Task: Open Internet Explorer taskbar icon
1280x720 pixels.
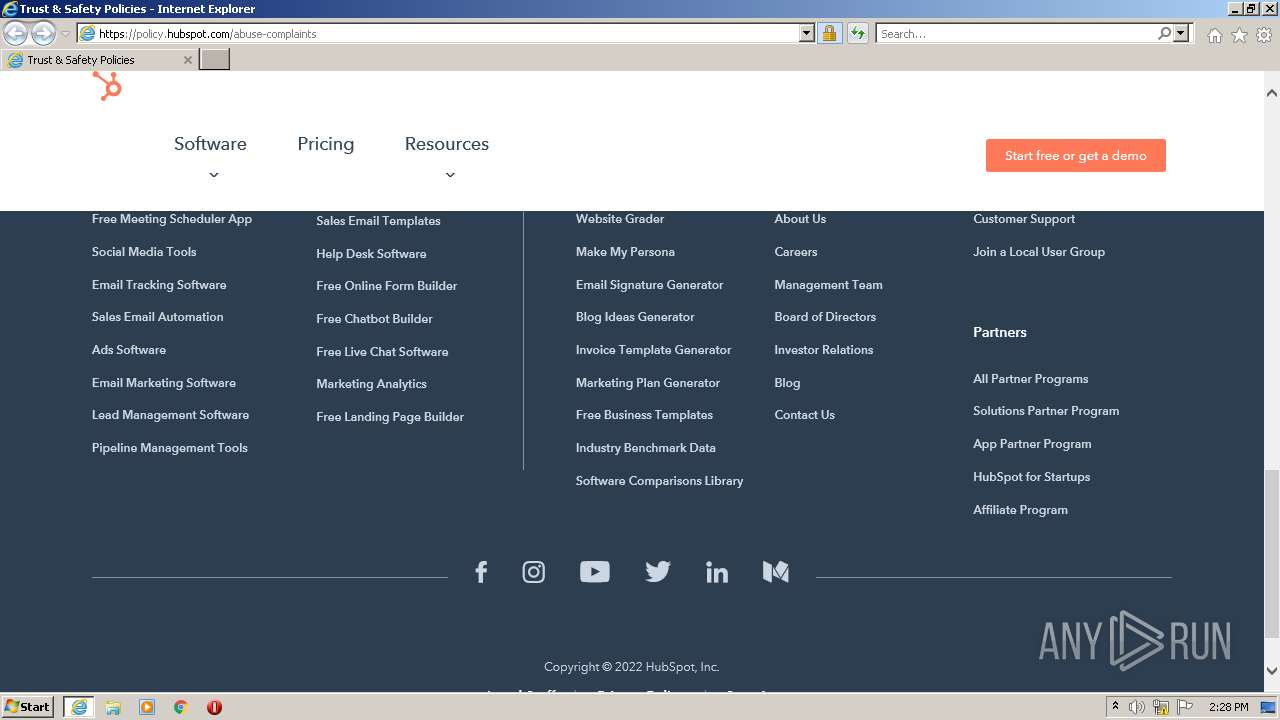Action: [x=78, y=707]
